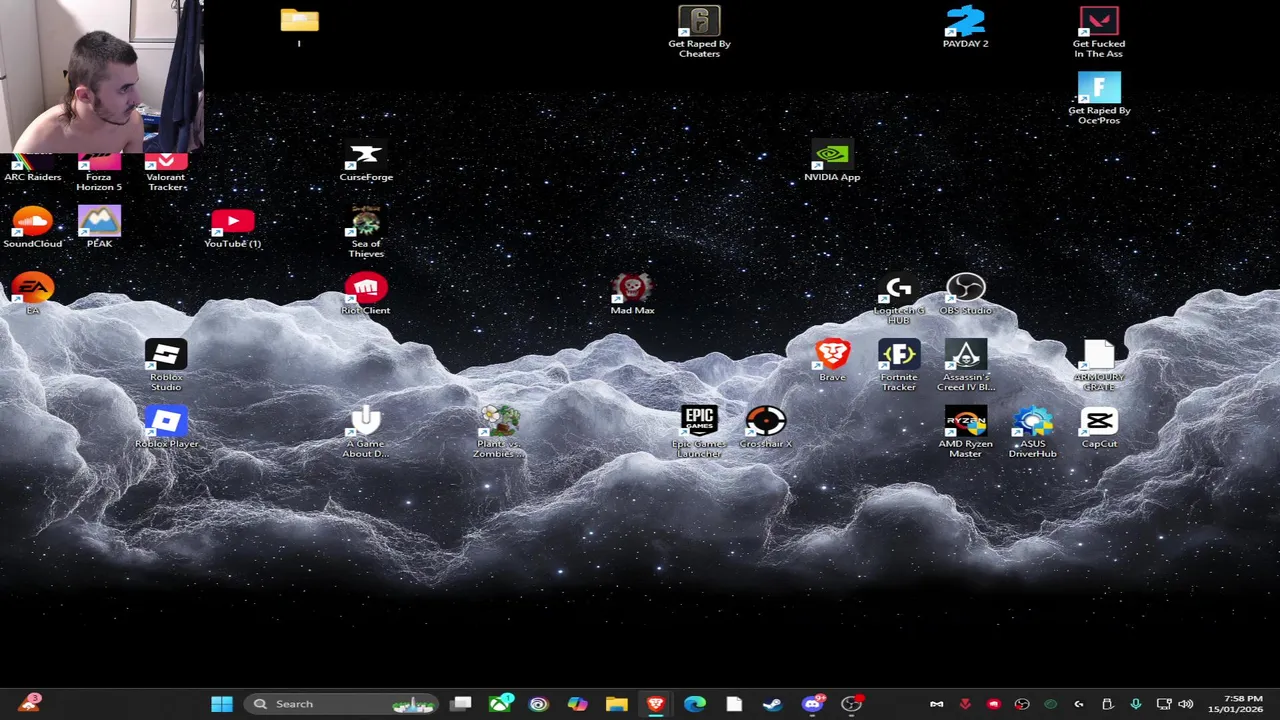This screenshot has height=720, width=1280.
Task: Launch the PEAK game icon
Action: tap(99, 229)
